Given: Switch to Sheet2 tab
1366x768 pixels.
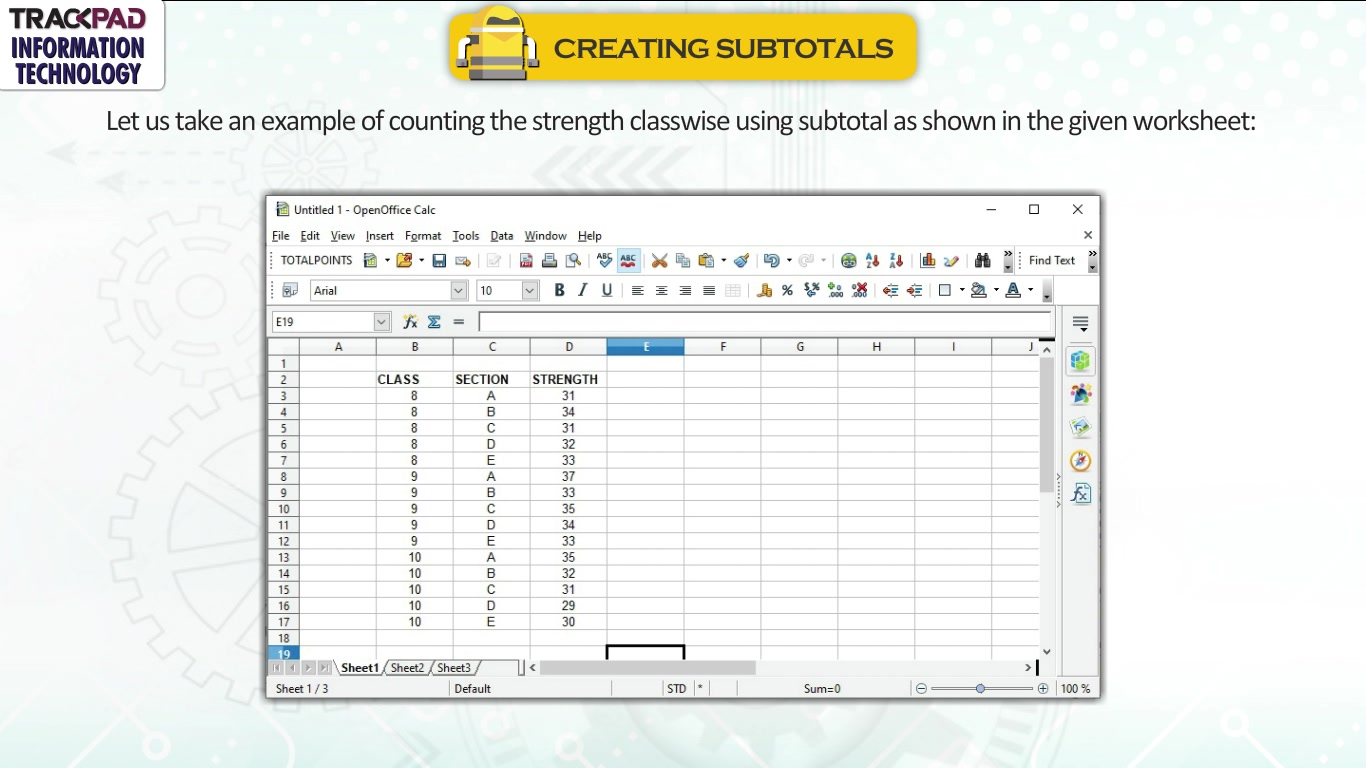Looking at the screenshot, I should click(x=407, y=668).
